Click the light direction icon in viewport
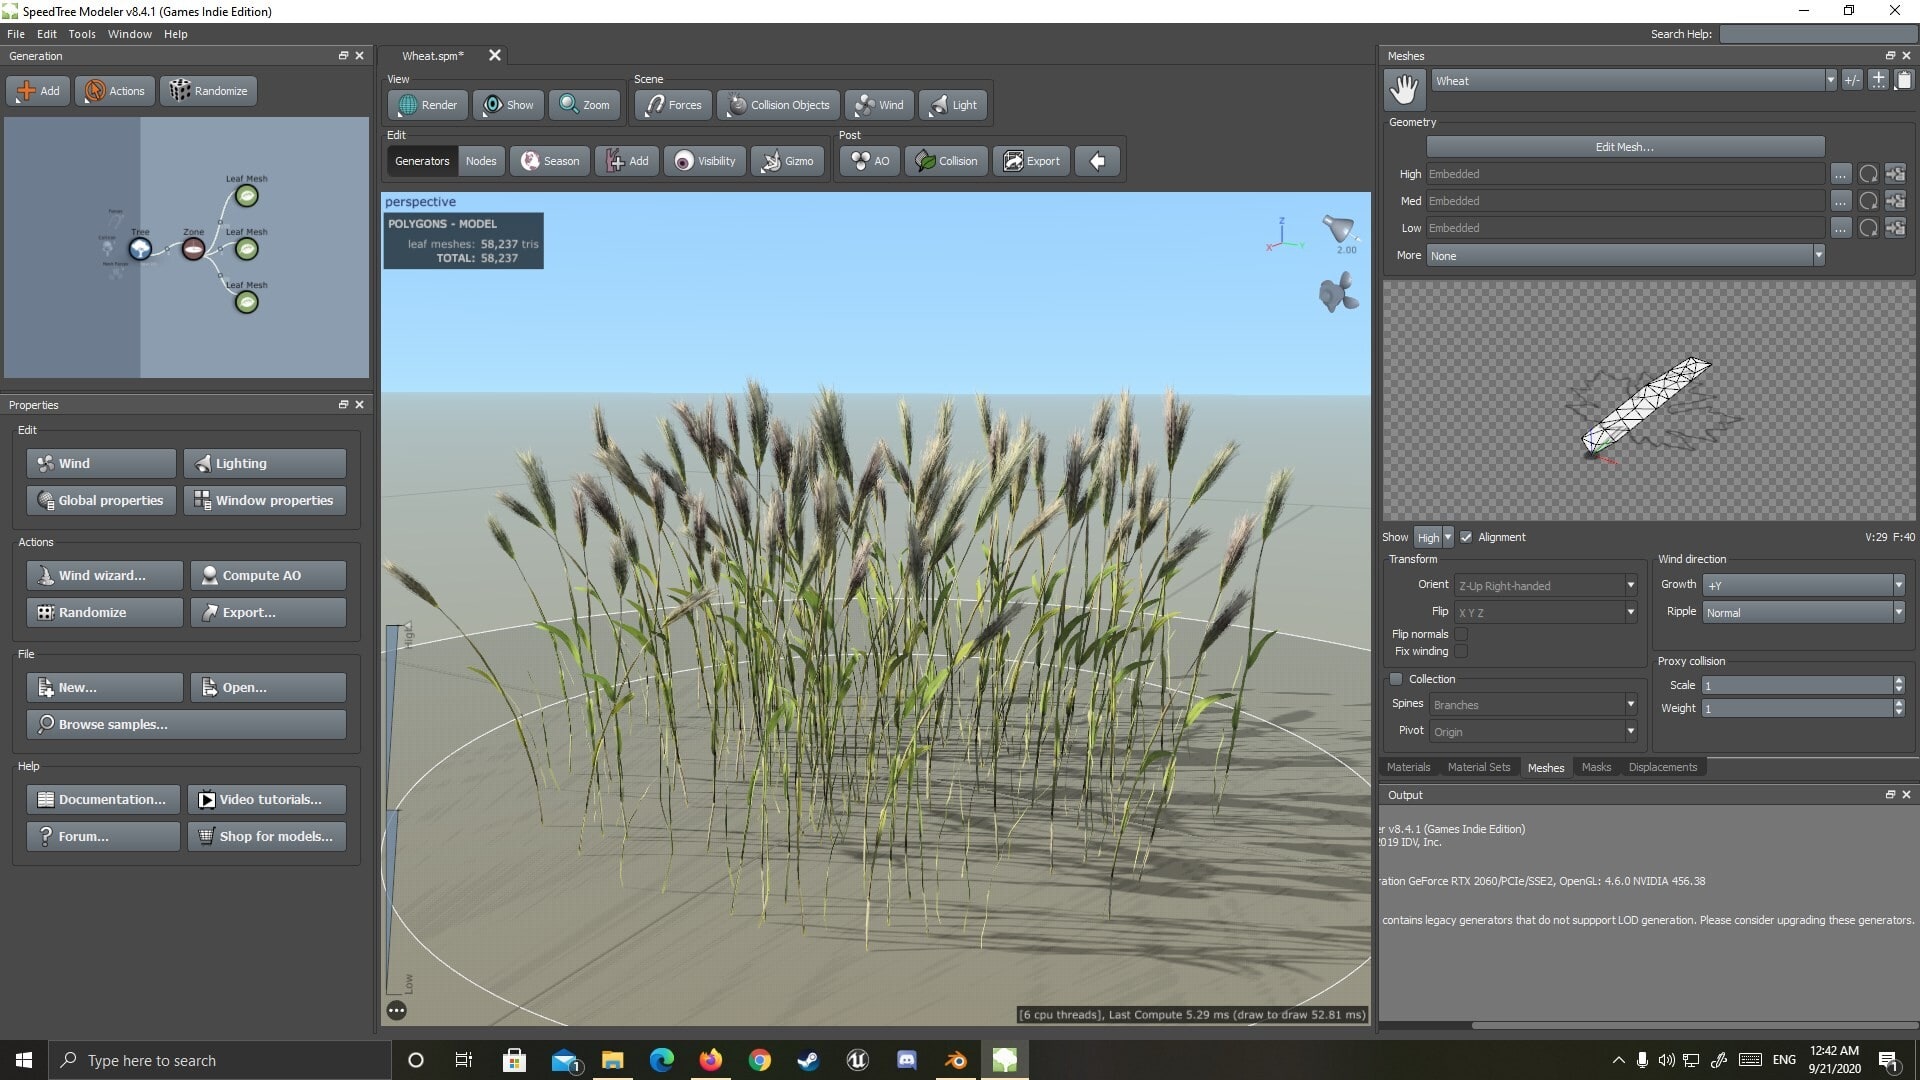1920x1080 pixels. 1338,231
